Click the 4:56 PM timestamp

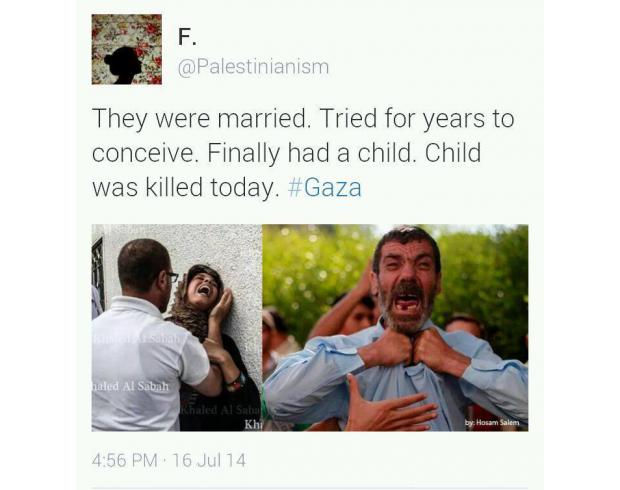[125, 460]
